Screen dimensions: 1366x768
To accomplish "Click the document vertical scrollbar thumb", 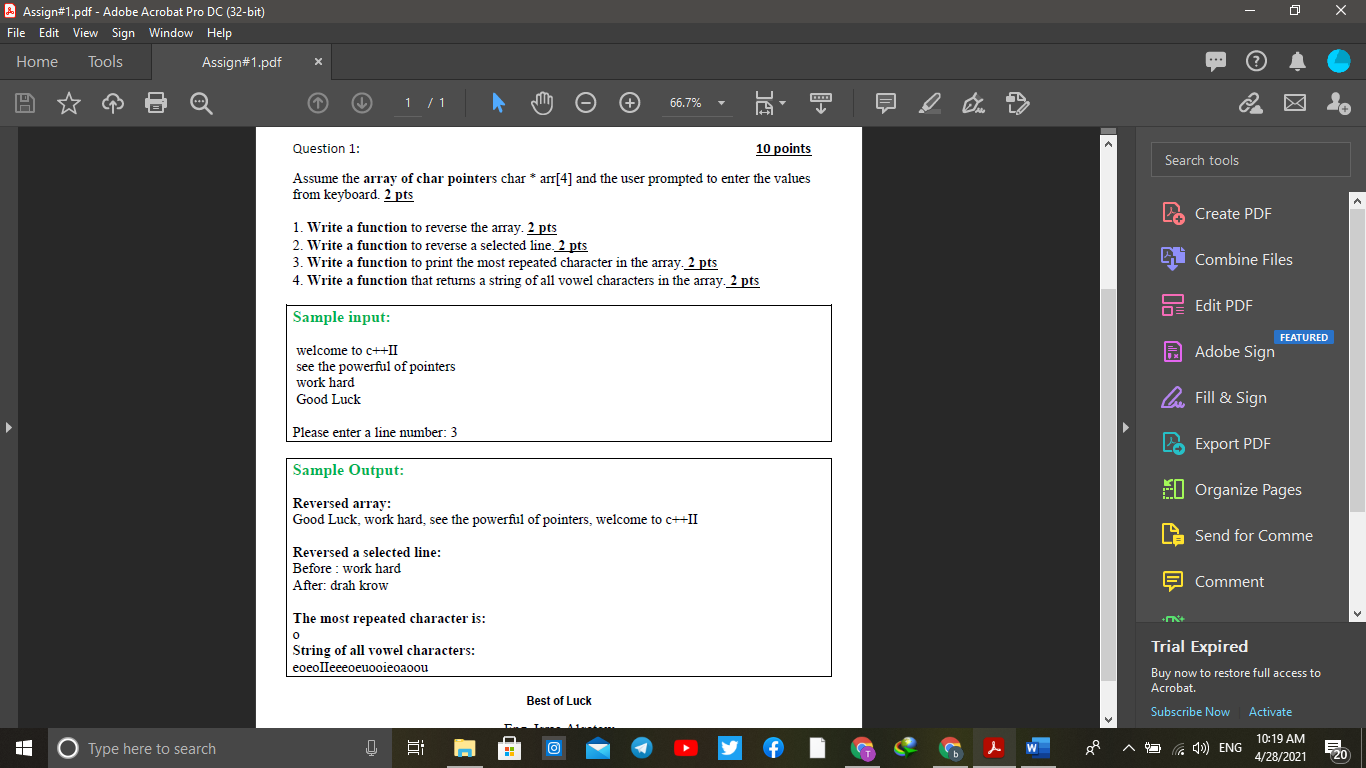I will click(x=1108, y=485).
